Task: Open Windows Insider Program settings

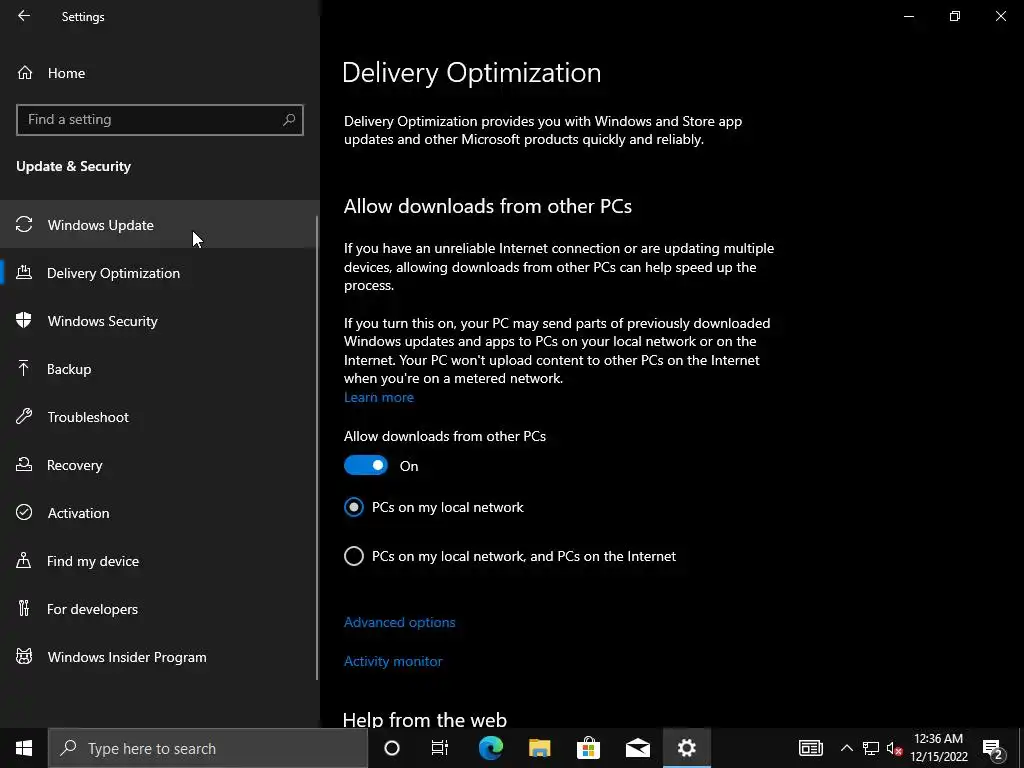Action: [159, 656]
